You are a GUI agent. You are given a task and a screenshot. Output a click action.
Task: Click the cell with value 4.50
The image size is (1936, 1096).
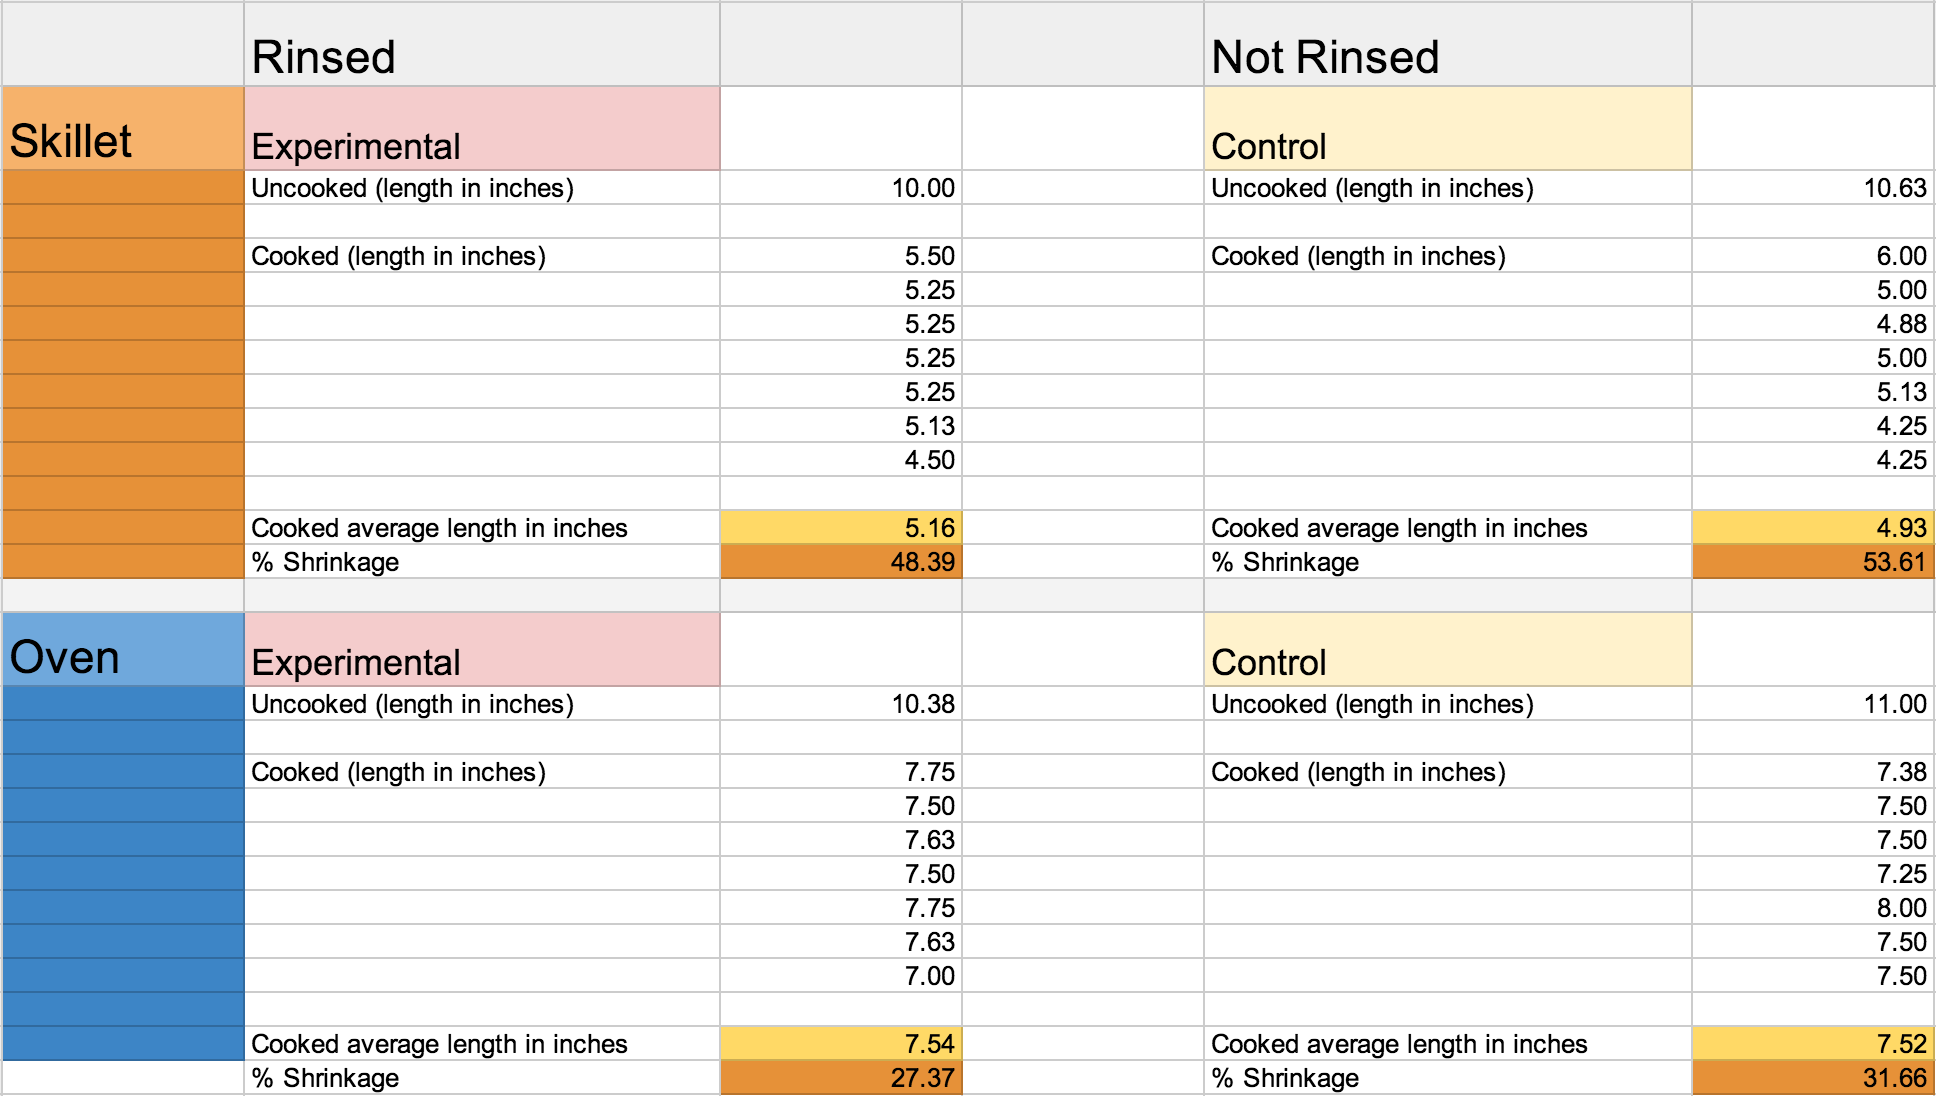(x=840, y=460)
